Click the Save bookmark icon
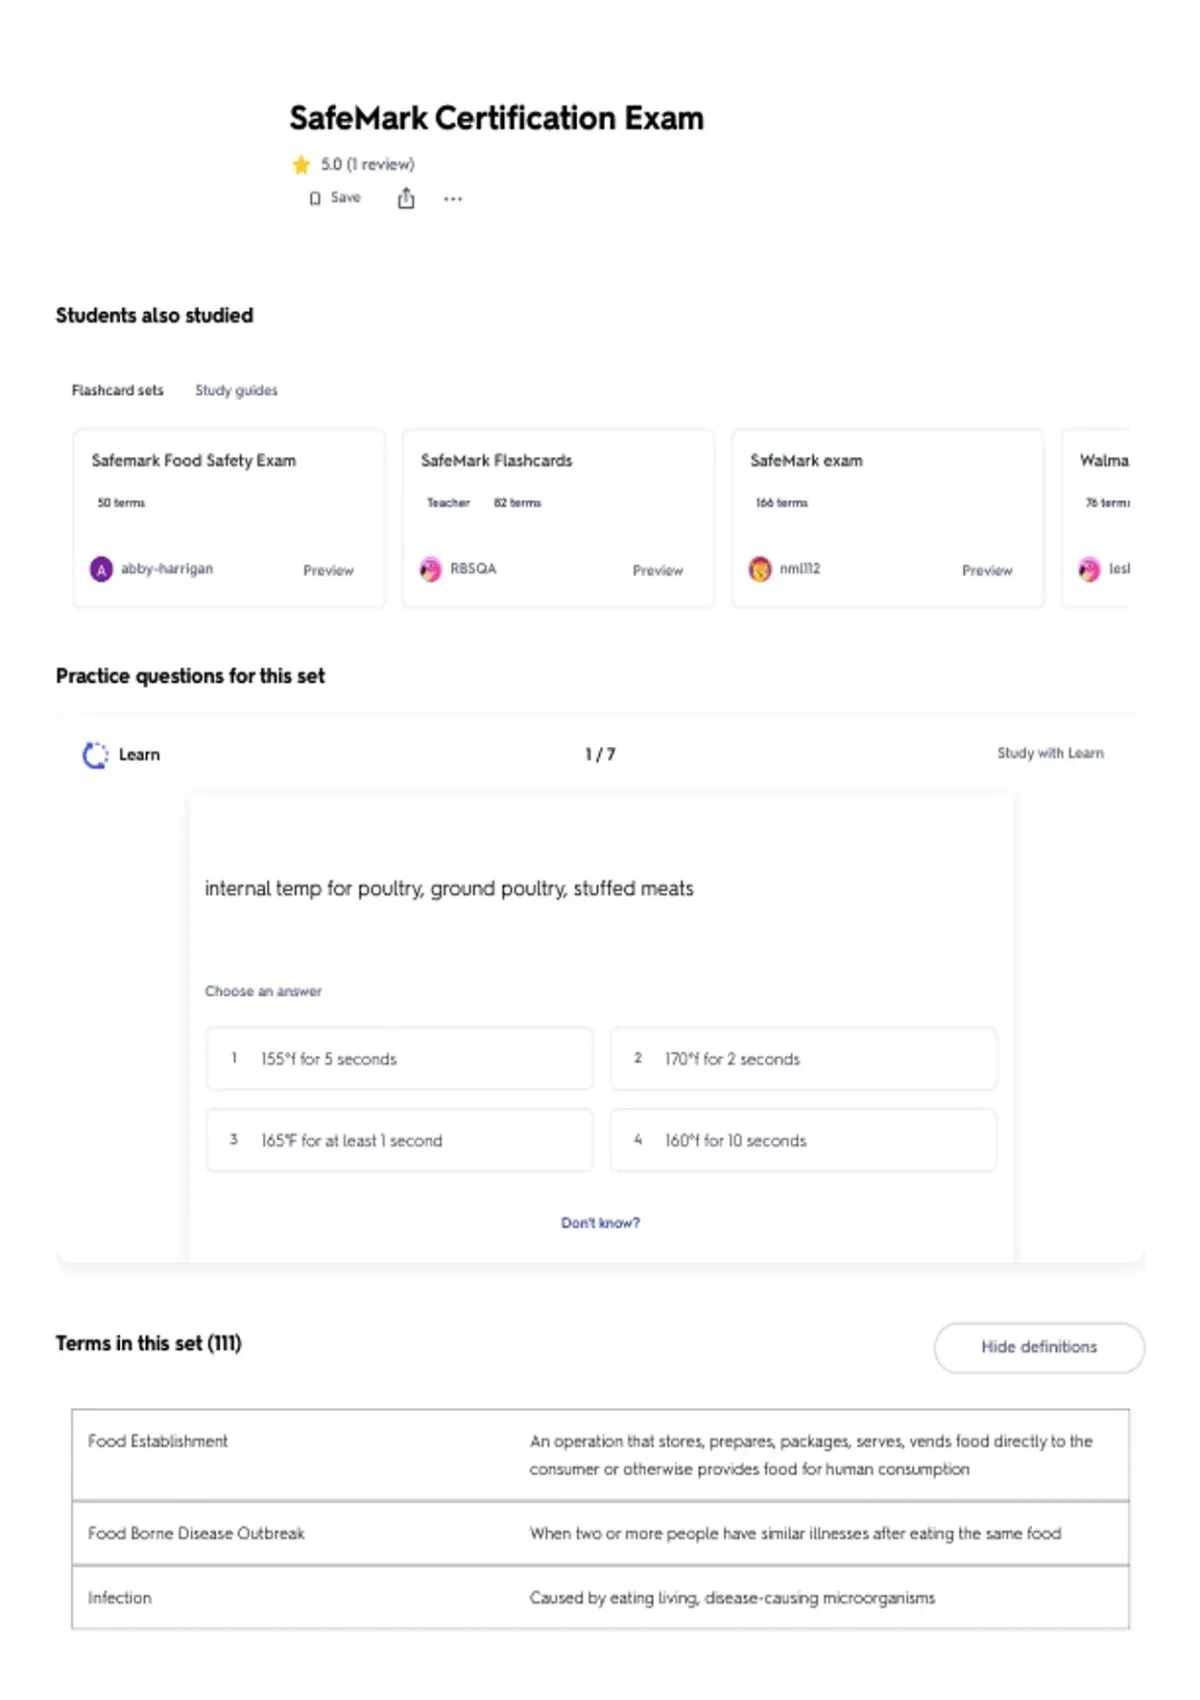Screen dimensions: 1200x1700 tap(315, 198)
